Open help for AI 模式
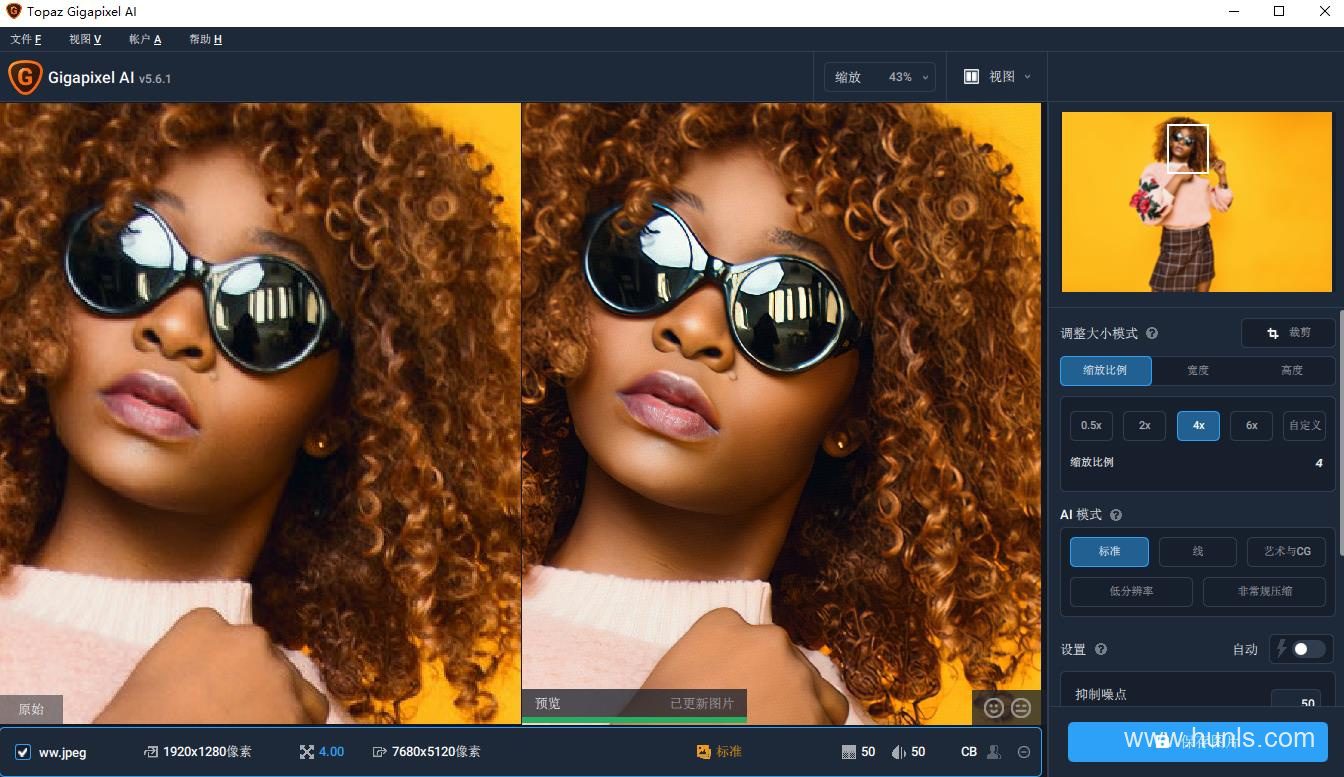This screenshot has width=1344, height=777. (x=1116, y=515)
